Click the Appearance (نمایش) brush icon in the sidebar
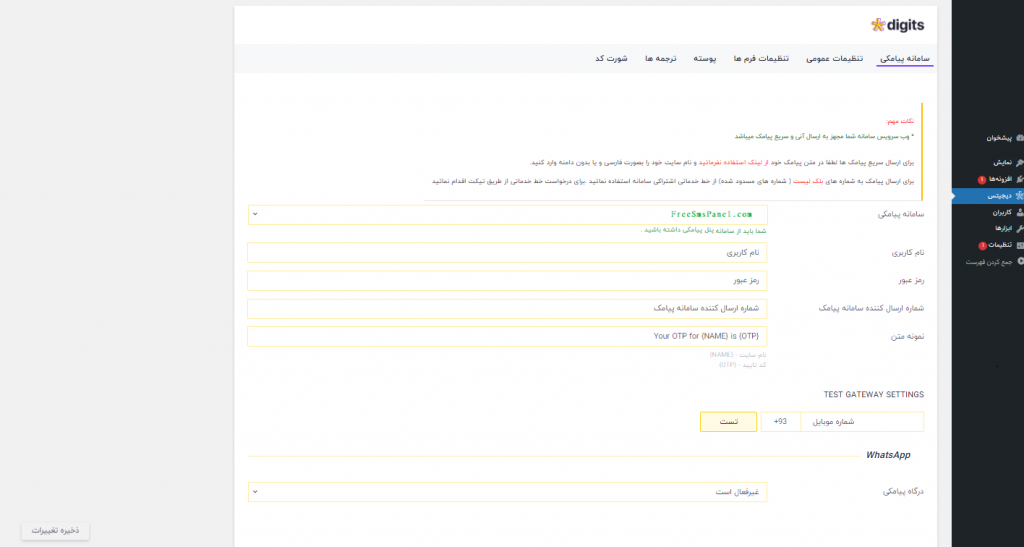 pyautogui.click(x=1019, y=162)
